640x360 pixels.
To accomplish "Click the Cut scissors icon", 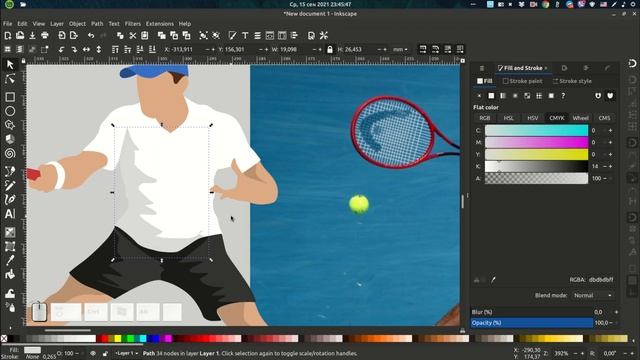I will (133, 36).
